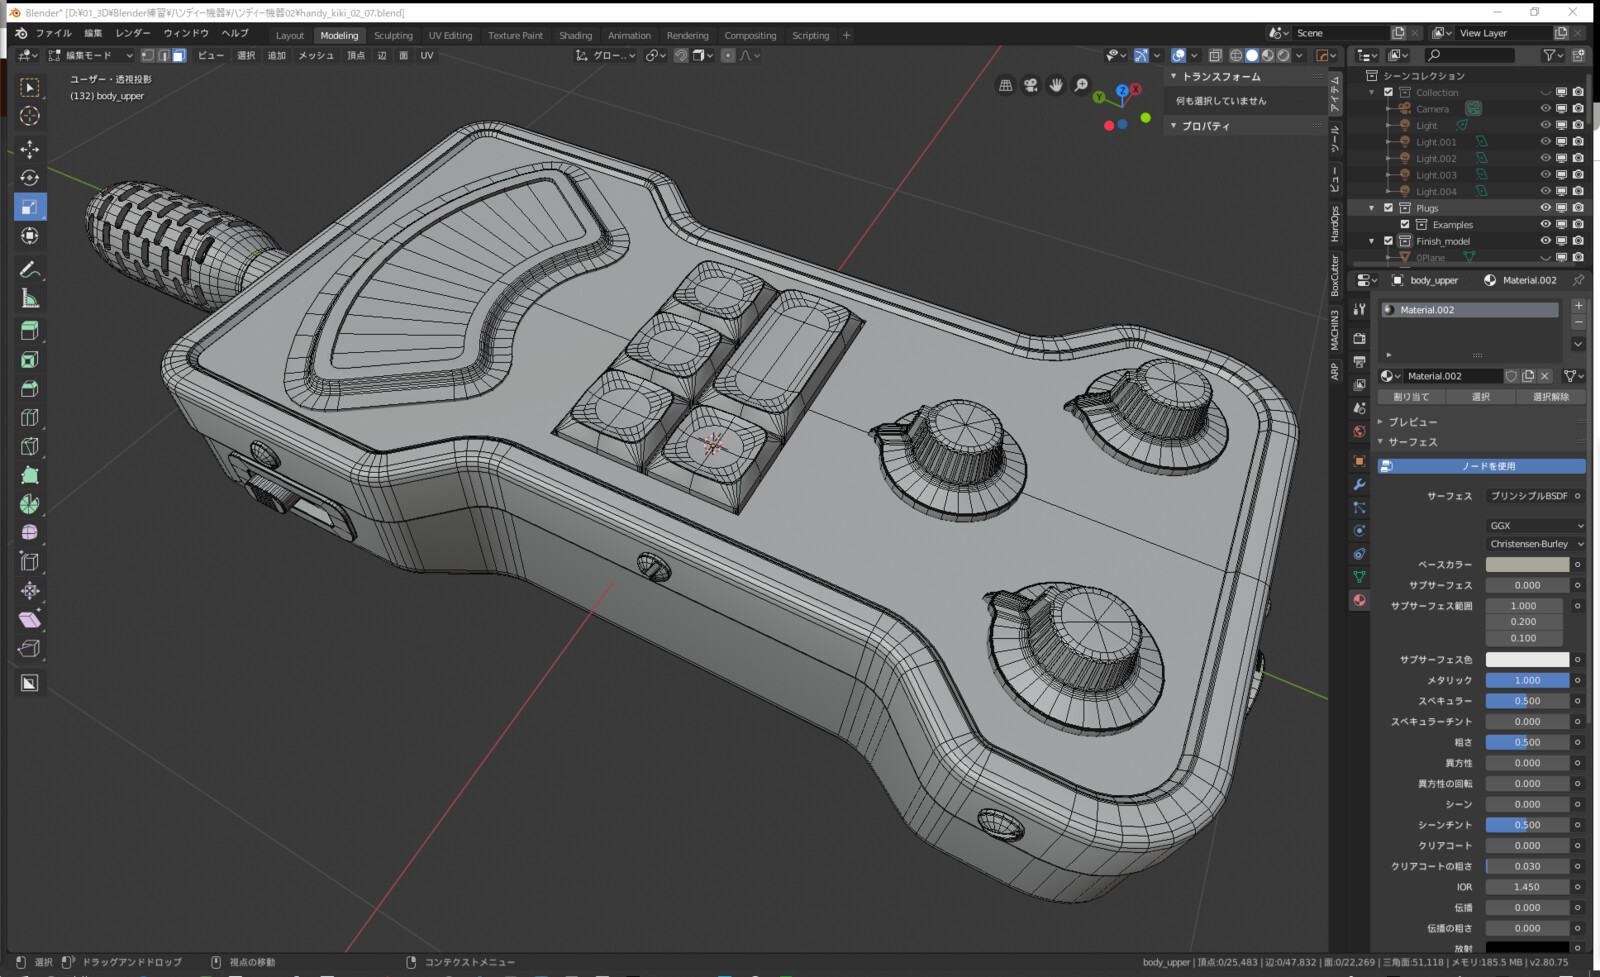The width and height of the screenshot is (1600, 977).
Task: Open the World properties tab icon
Action: pyautogui.click(x=1359, y=432)
